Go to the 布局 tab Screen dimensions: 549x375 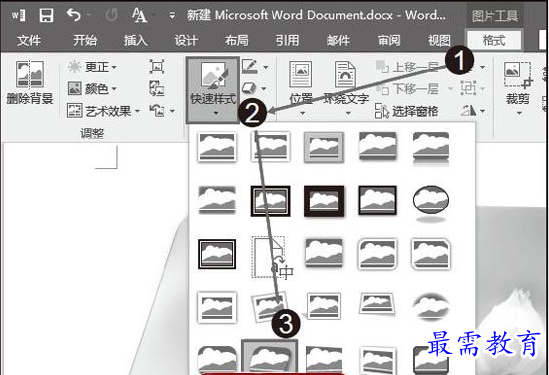pos(237,41)
